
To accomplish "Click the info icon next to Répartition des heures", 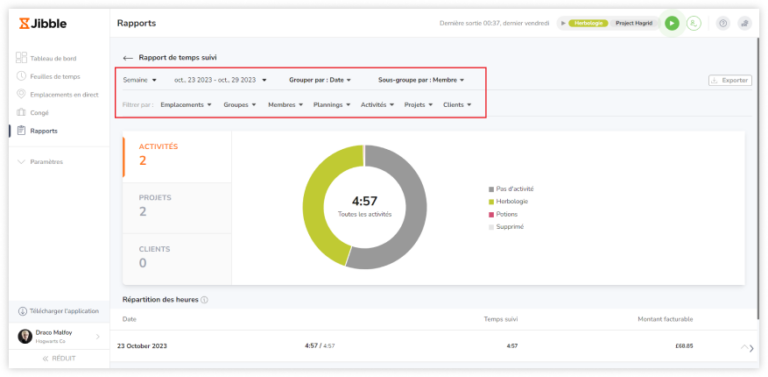I will coord(204,300).
